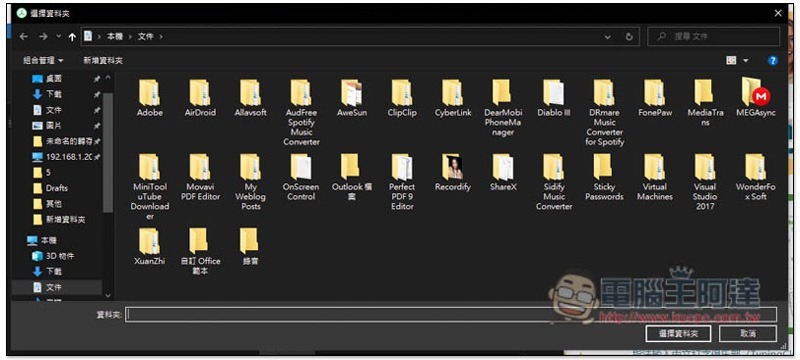Select the 自訂 Office 範本 folder
Screen dimensions: 800x360
pos(200,252)
